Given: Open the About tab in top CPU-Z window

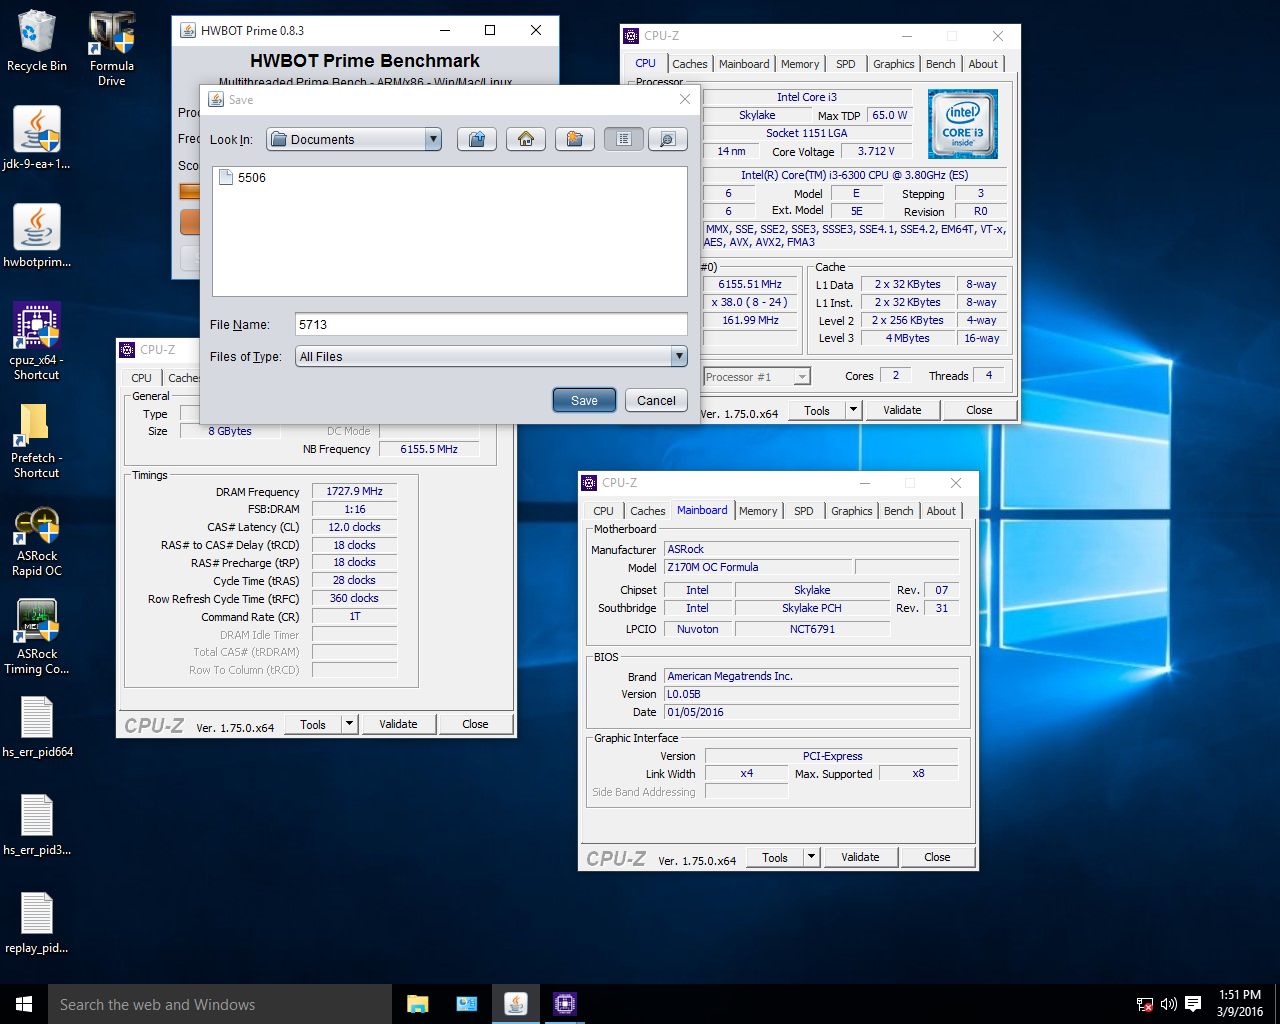Looking at the screenshot, I should (983, 64).
